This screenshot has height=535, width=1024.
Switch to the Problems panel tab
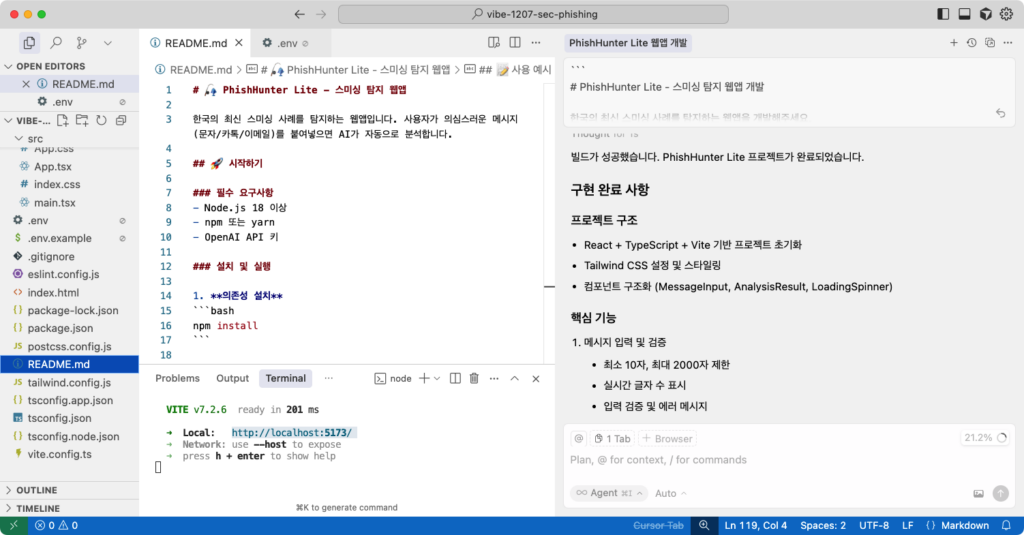point(177,379)
